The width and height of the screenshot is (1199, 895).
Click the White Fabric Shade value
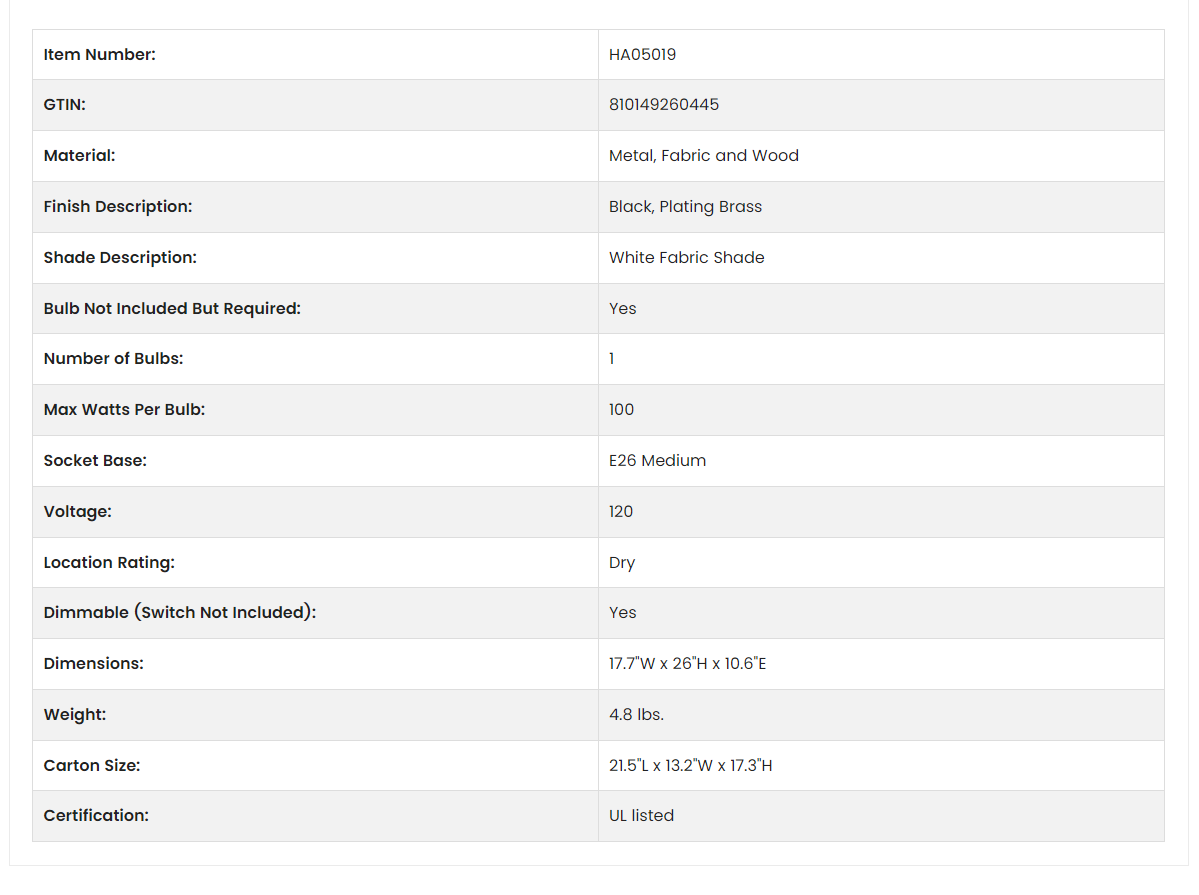coord(687,258)
